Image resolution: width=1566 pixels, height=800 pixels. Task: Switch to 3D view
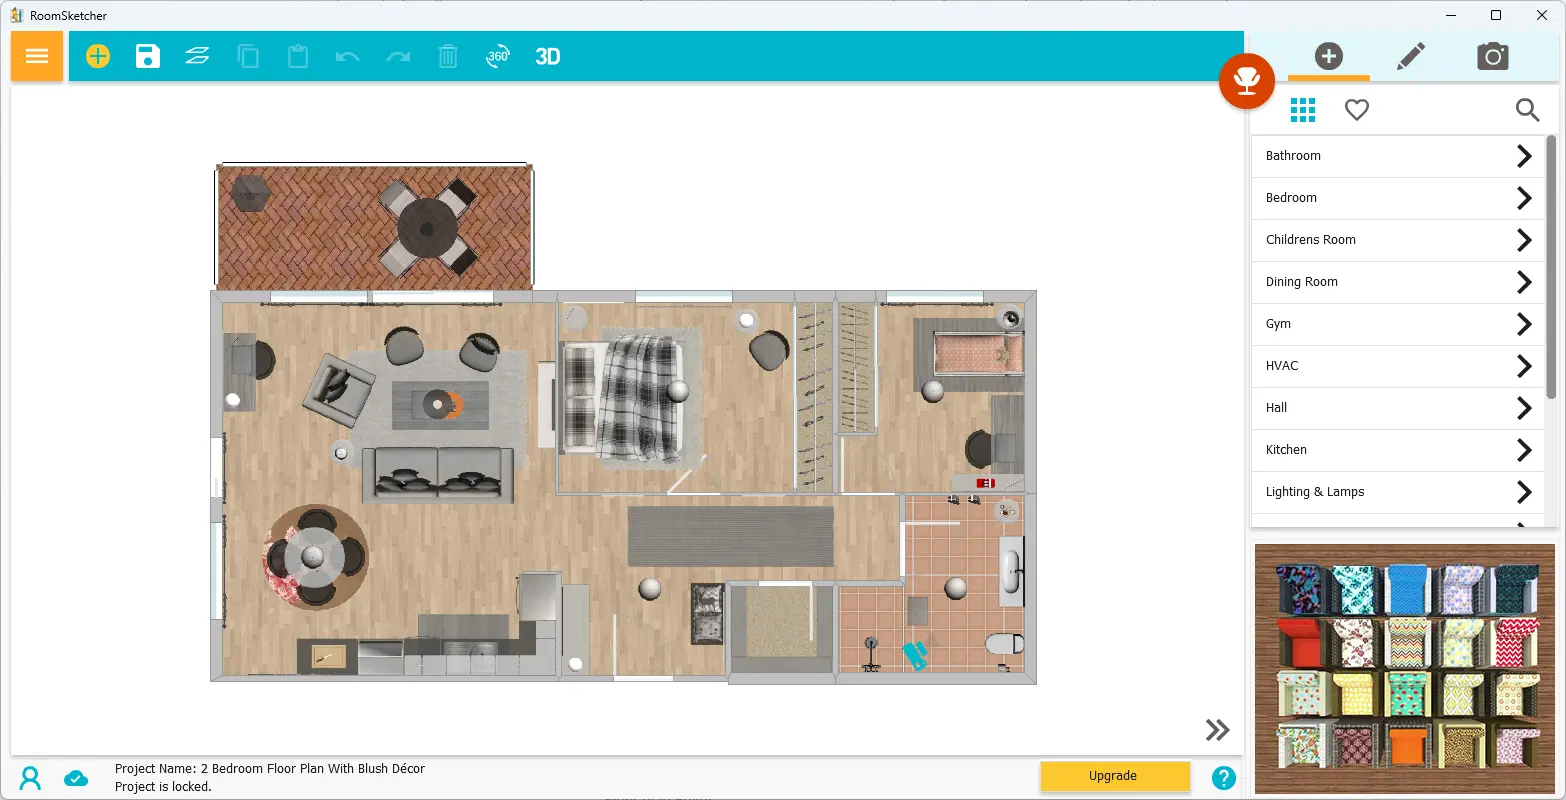548,56
